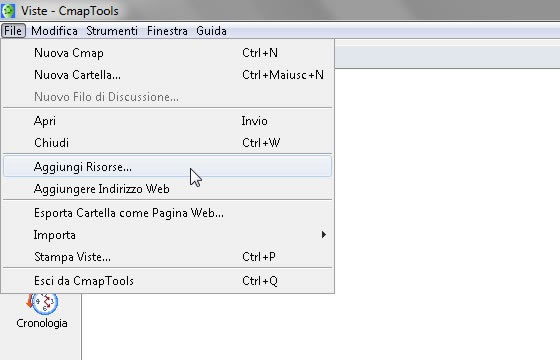This screenshot has height=360, width=560.
Task: Open the Finestra menu
Action: click(167, 31)
